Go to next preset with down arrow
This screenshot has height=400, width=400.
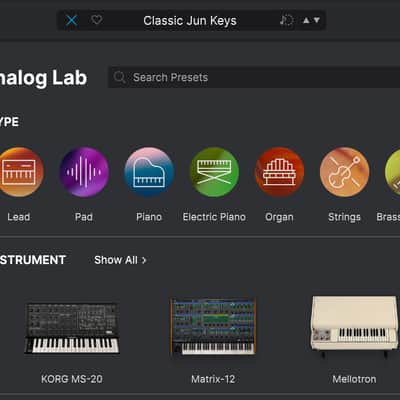(x=317, y=20)
